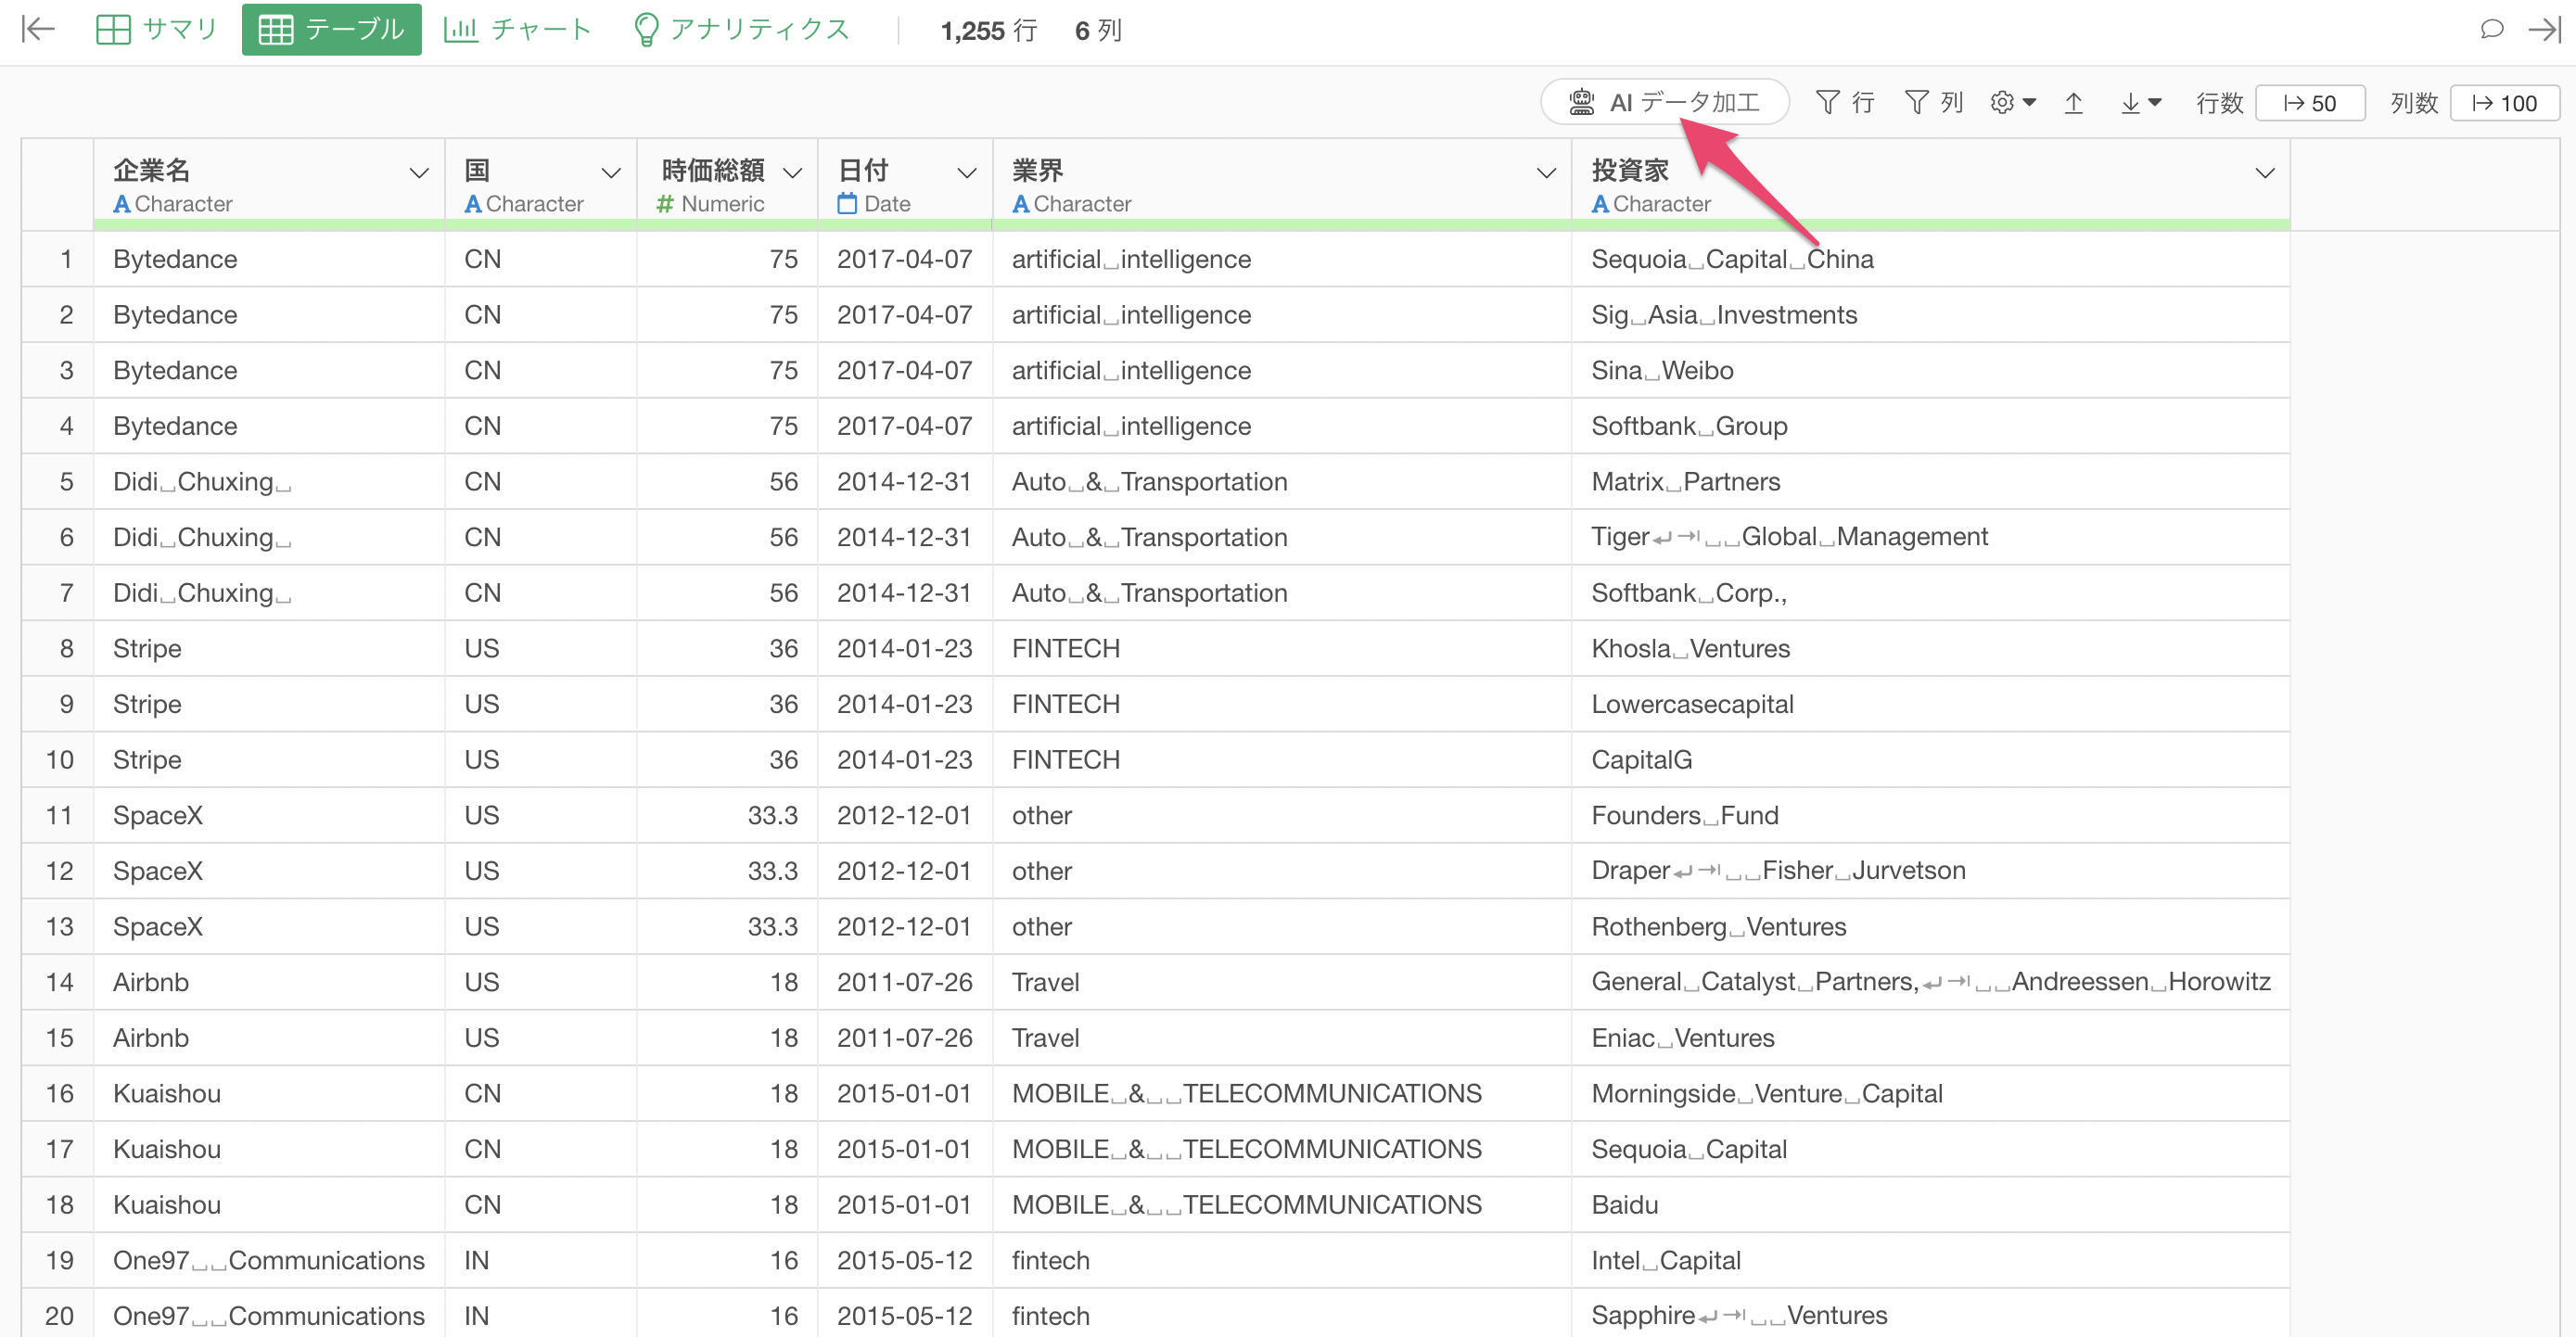Open the 日付 column menu chevron
This screenshot has width=2576, height=1337.
(x=967, y=173)
